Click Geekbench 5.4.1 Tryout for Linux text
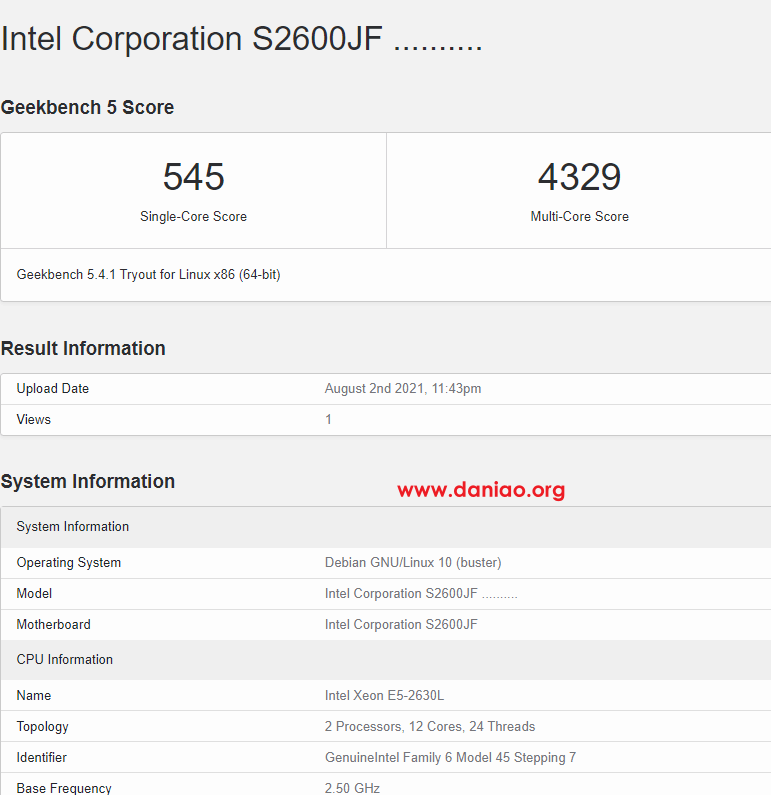Viewport: 771px width, 795px height. point(149,275)
